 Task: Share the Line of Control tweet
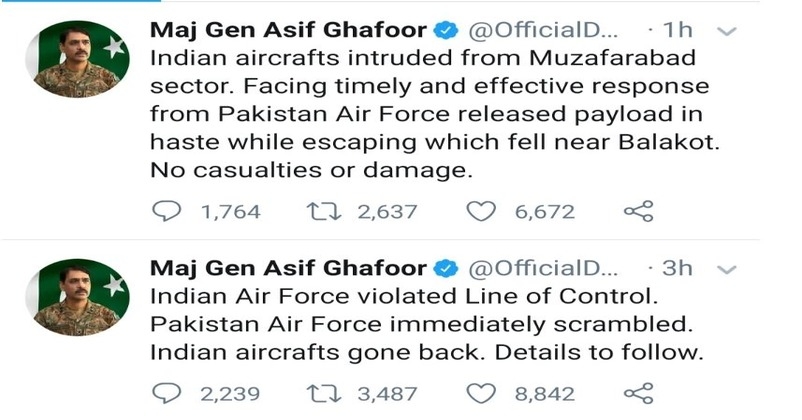point(638,393)
